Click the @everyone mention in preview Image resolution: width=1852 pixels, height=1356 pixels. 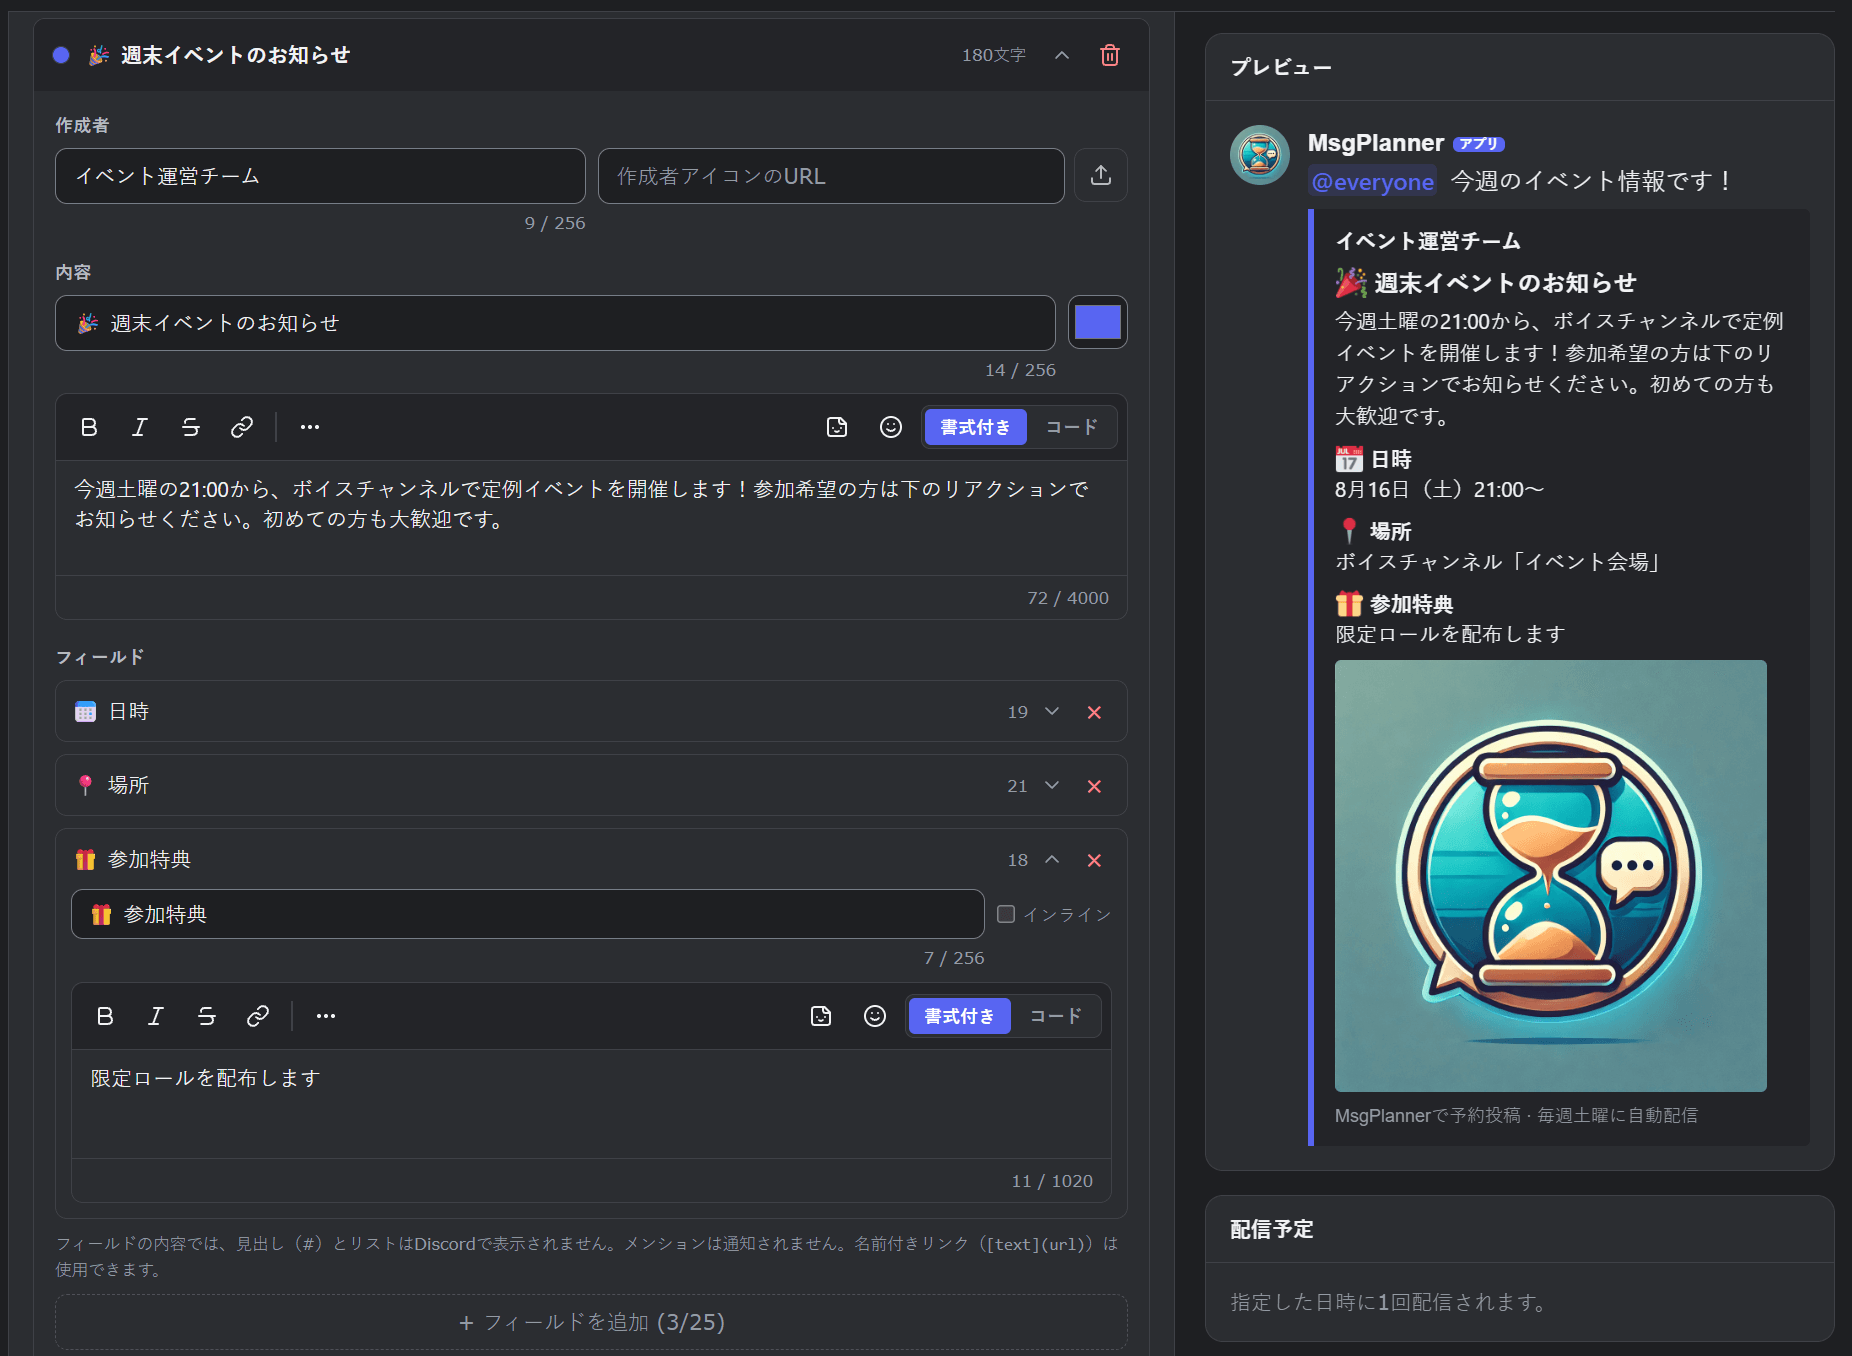pyautogui.click(x=1372, y=182)
